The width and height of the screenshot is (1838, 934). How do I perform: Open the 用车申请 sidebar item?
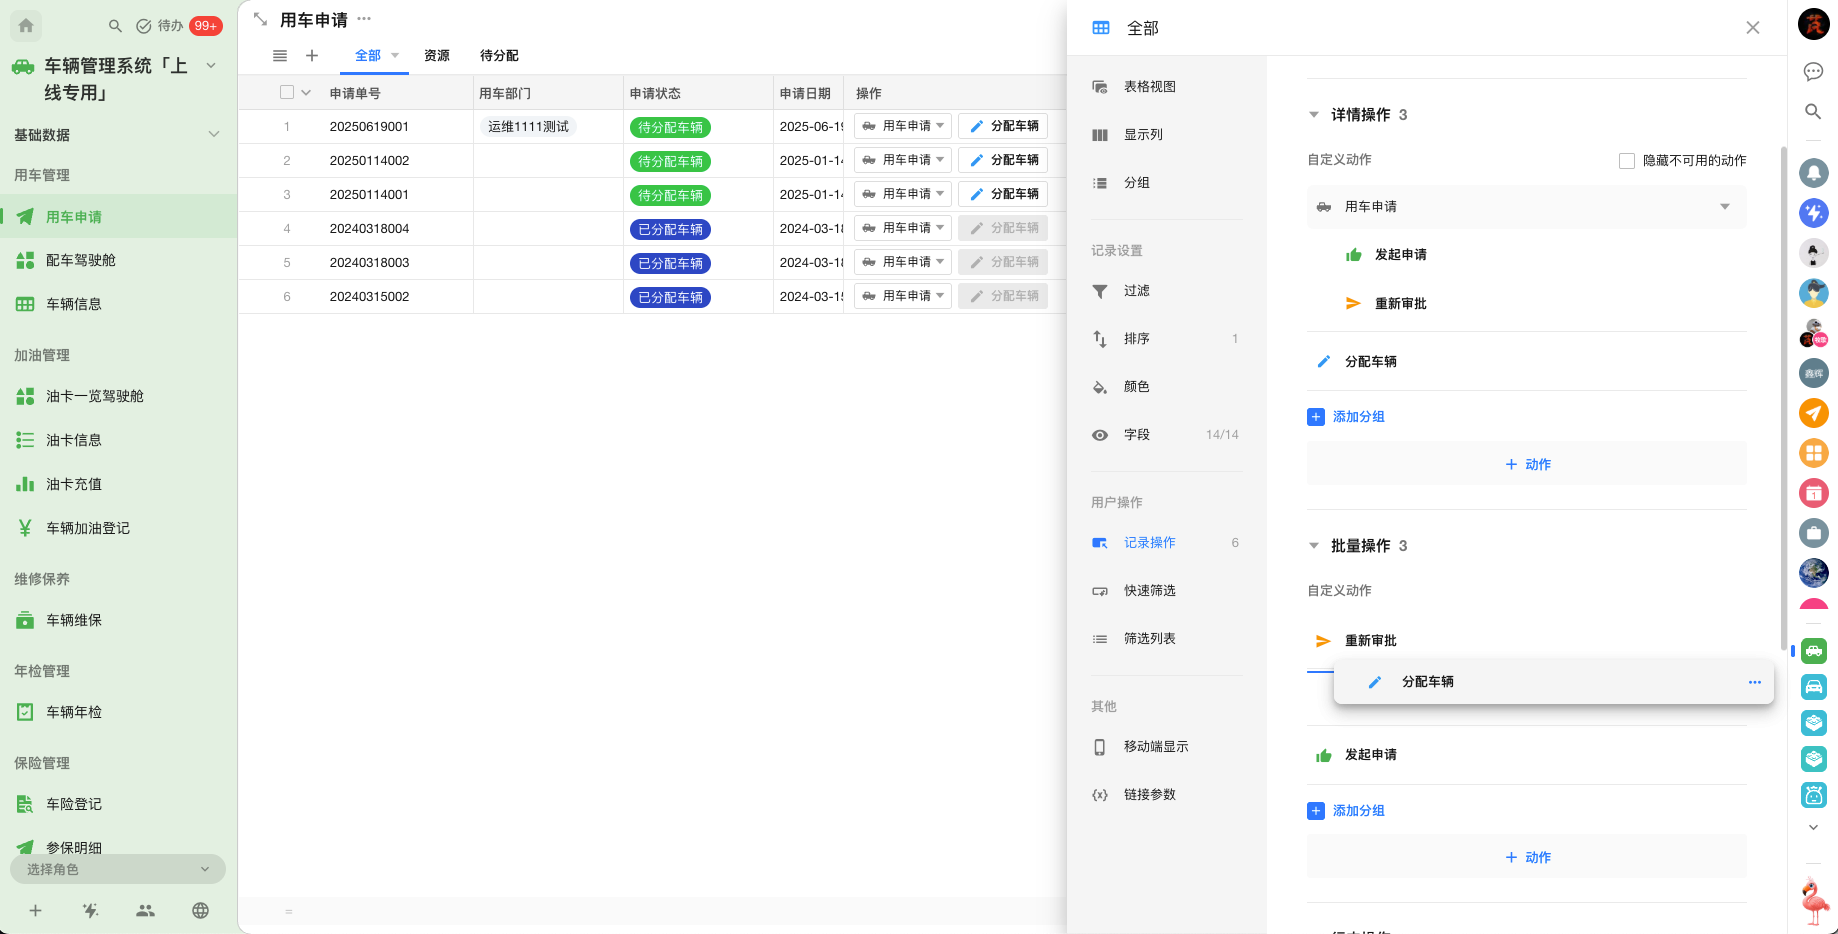[x=118, y=216]
